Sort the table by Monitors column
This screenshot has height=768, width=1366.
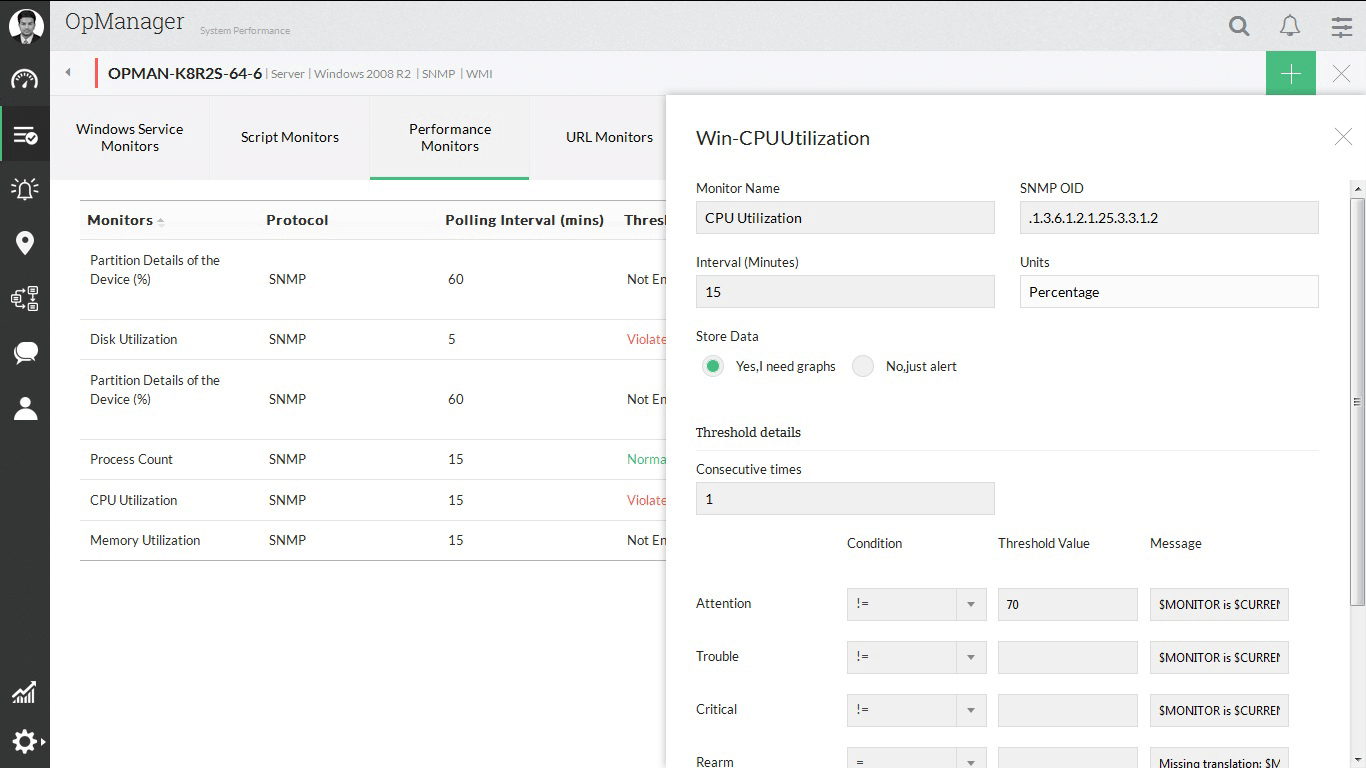point(125,220)
